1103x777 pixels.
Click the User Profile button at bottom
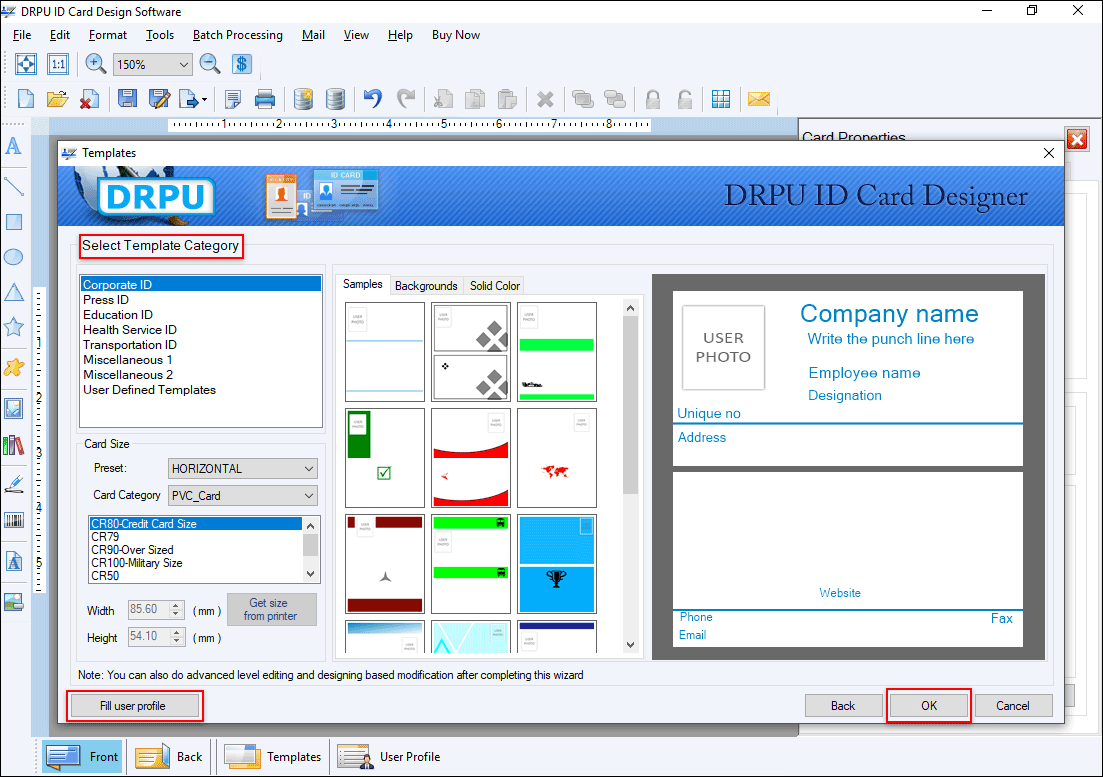(389, 757)
